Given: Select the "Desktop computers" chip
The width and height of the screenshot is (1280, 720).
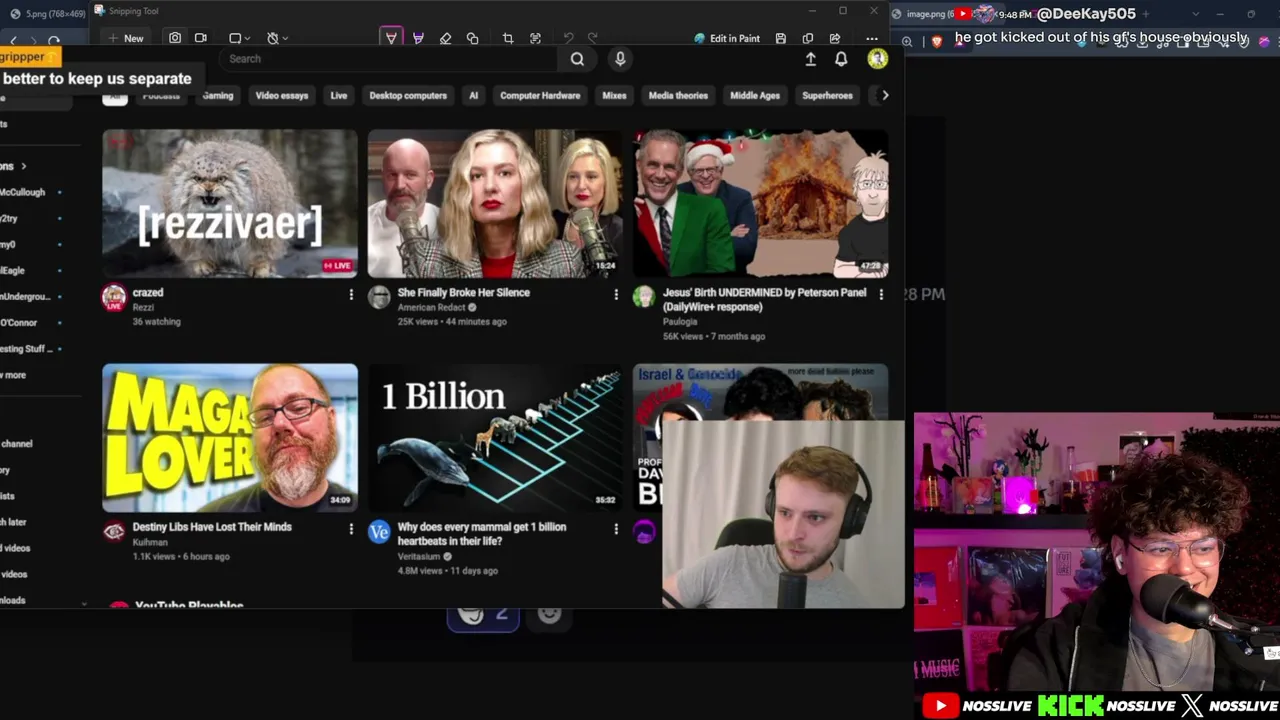Looking at the screenshot, I should 408,96.
